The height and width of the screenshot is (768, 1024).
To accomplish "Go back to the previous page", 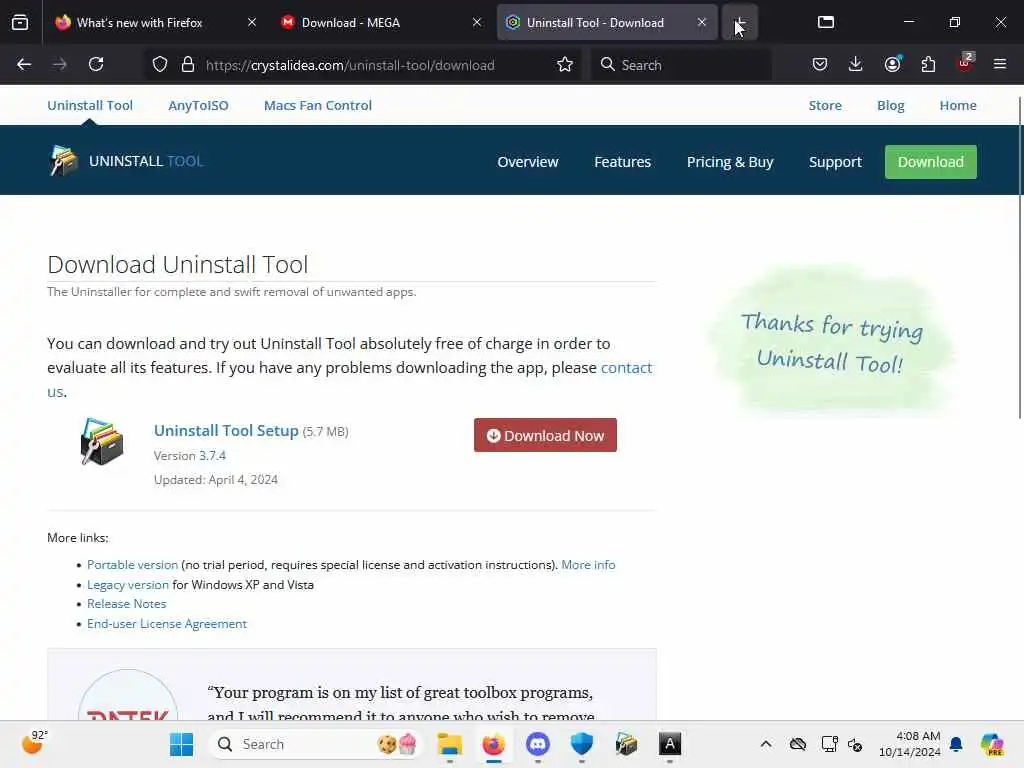I will point(24,64).
